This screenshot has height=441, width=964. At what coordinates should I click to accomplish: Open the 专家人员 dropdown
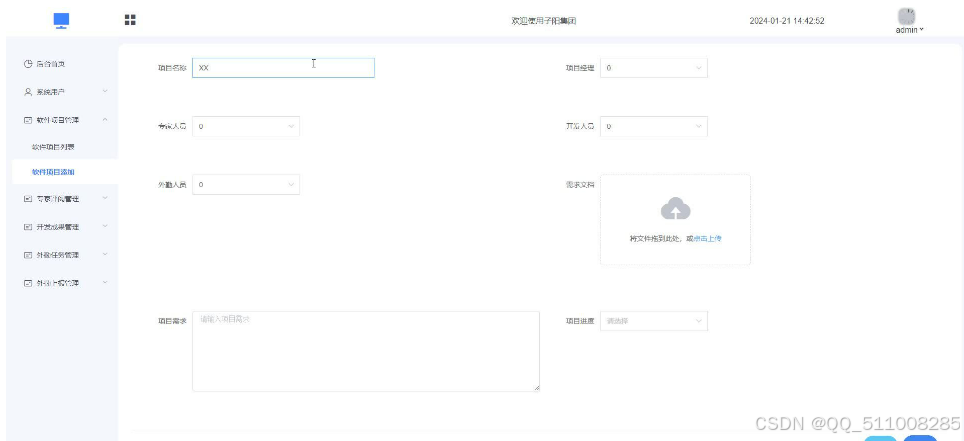coord(246,126)
